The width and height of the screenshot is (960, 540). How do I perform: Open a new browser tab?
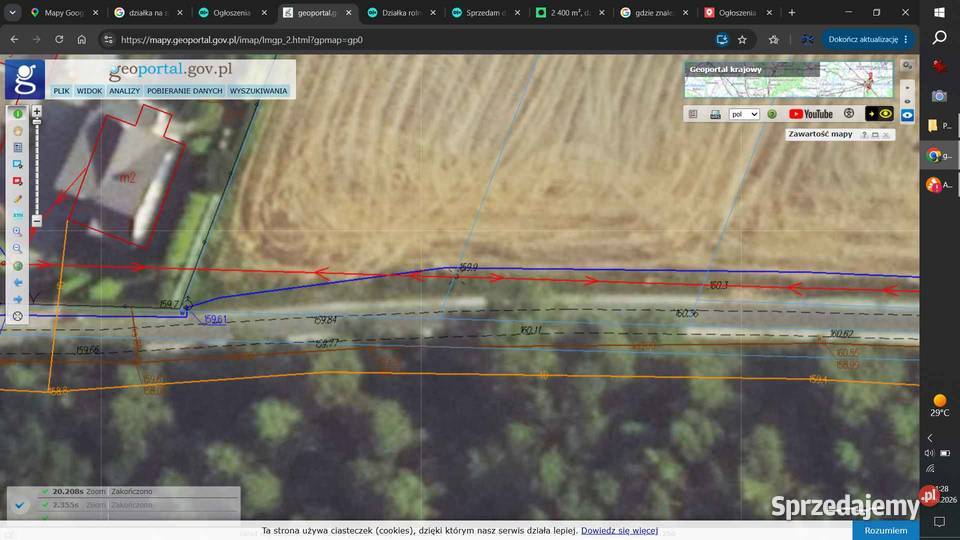coord(792,12)
